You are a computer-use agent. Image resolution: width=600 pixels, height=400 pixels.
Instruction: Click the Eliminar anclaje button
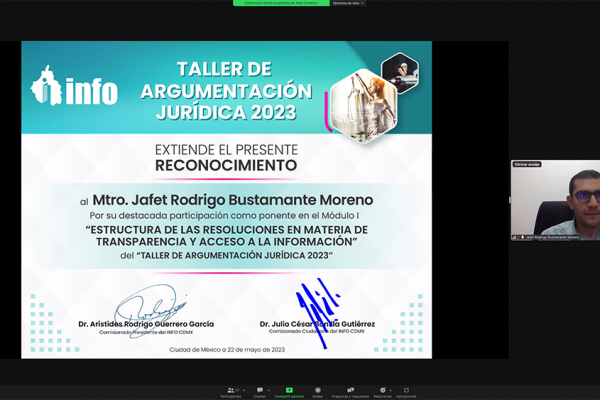tap(527, 164)
